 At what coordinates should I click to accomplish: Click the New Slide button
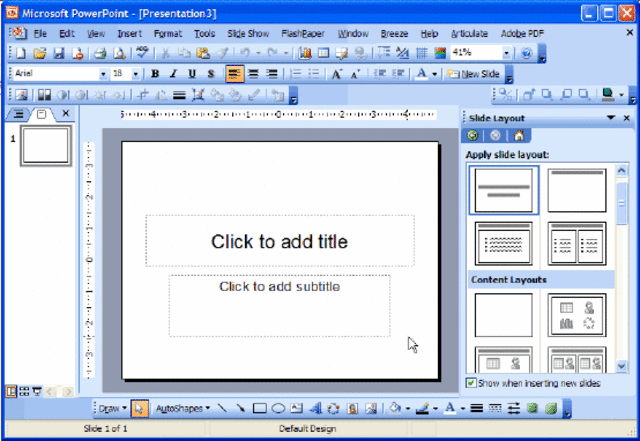click(473, 74)
